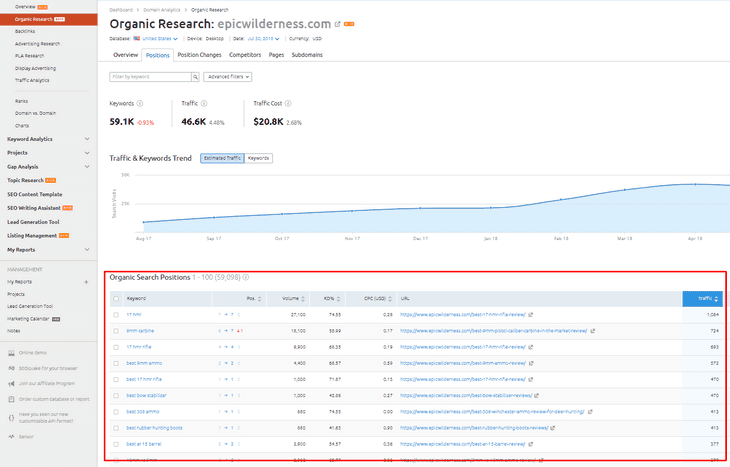Open external link icon for best 9mm ammo URL
Screen dimensions: 730x467
point(531,363)
